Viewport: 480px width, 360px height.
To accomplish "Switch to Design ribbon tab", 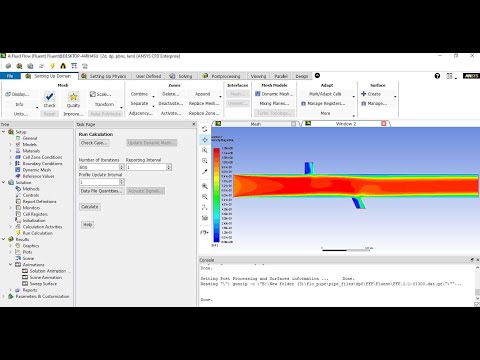I will 302,76.
